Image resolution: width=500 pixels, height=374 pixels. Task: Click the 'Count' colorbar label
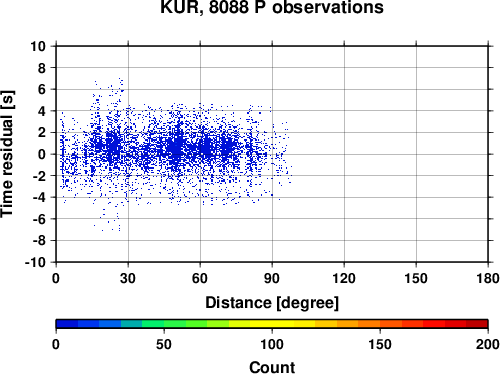272,367
